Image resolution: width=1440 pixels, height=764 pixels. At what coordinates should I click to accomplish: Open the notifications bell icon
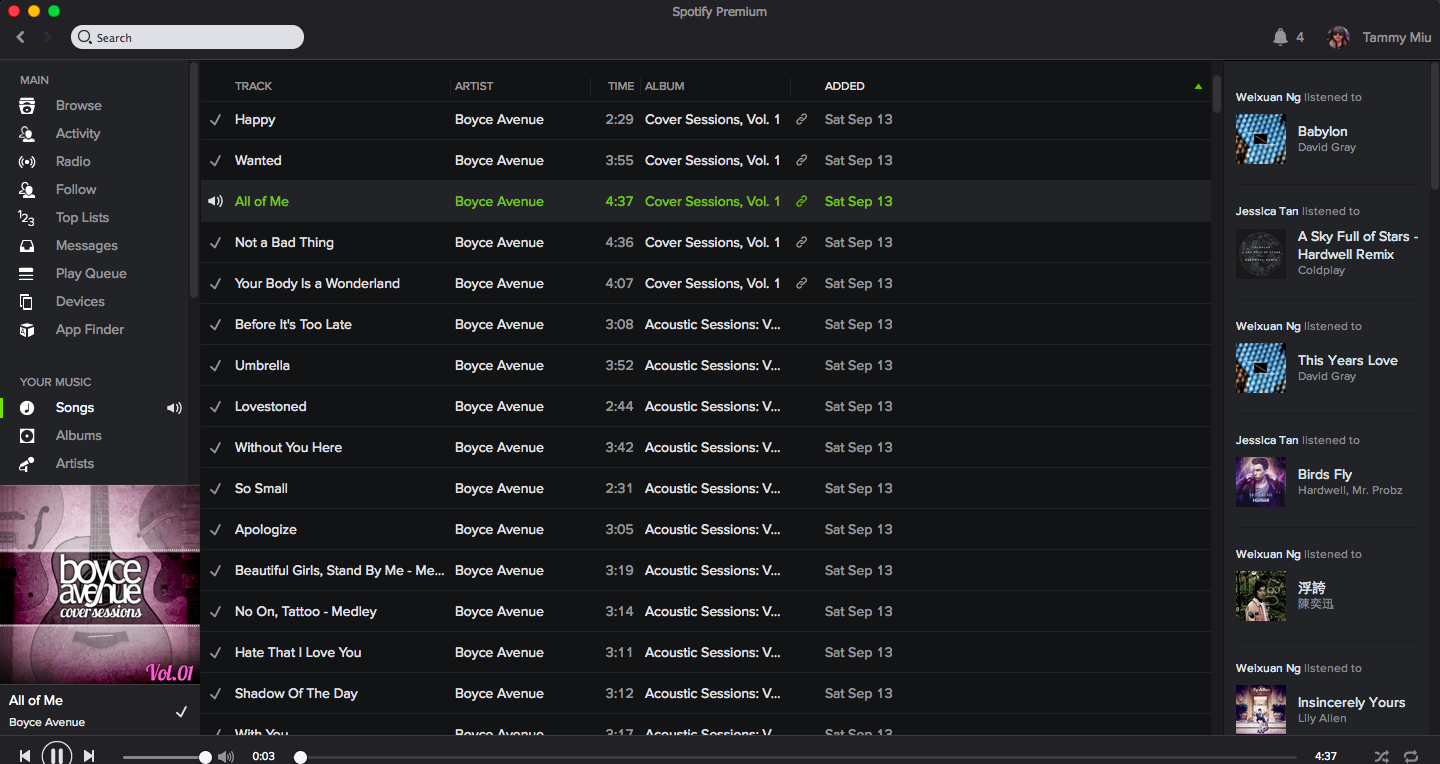point(1280,37)
